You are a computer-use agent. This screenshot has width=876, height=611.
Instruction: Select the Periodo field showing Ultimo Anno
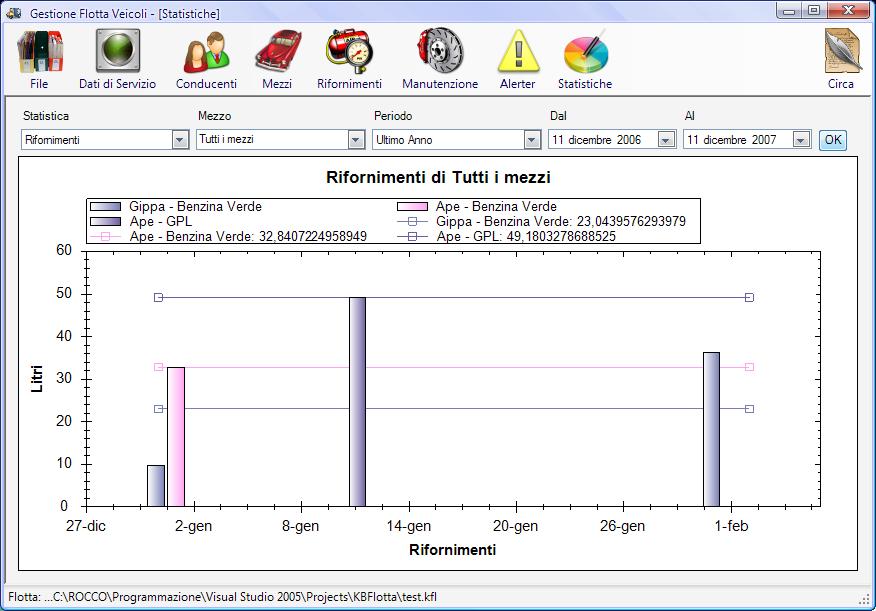coord(456,140)
